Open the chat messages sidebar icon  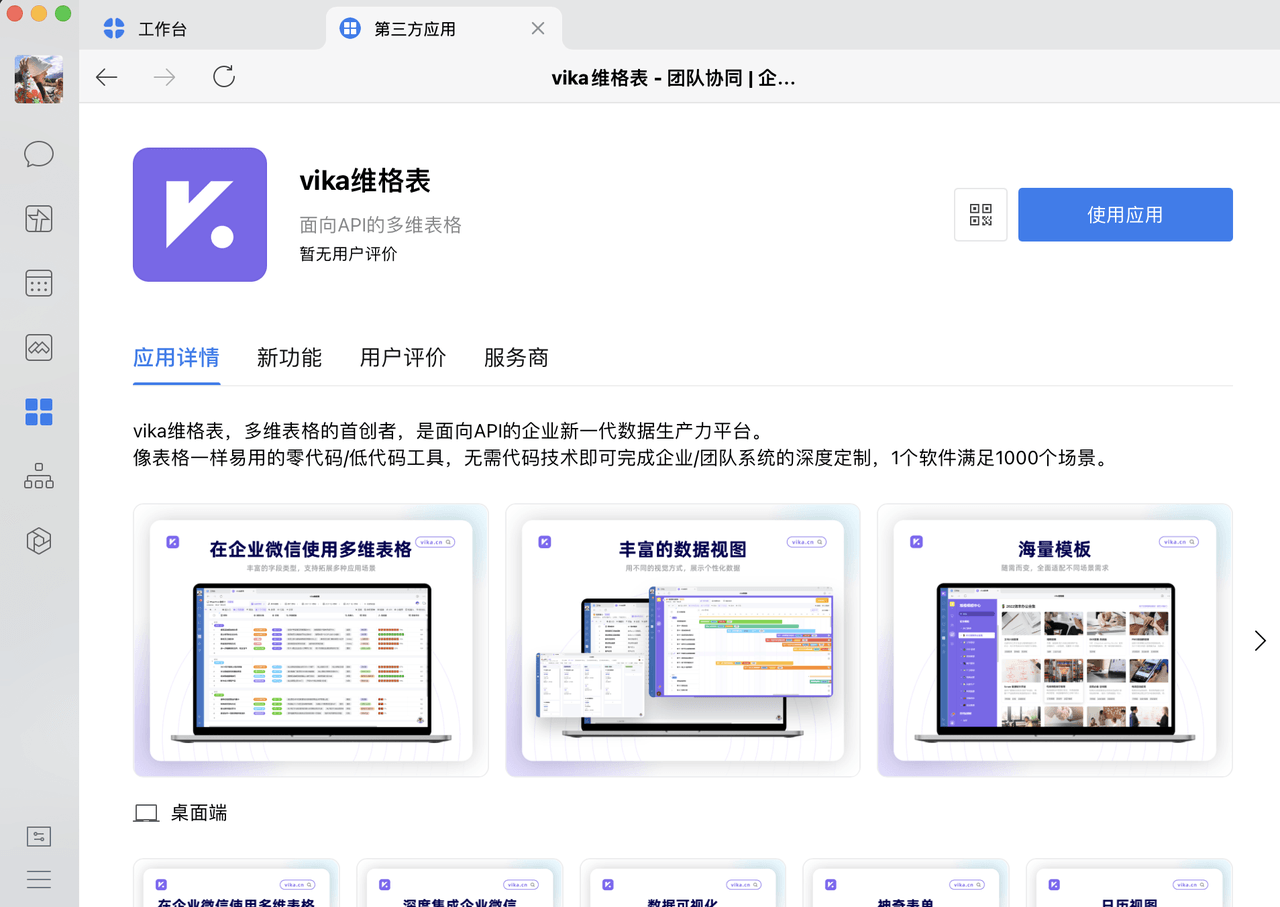pos(39,154)
